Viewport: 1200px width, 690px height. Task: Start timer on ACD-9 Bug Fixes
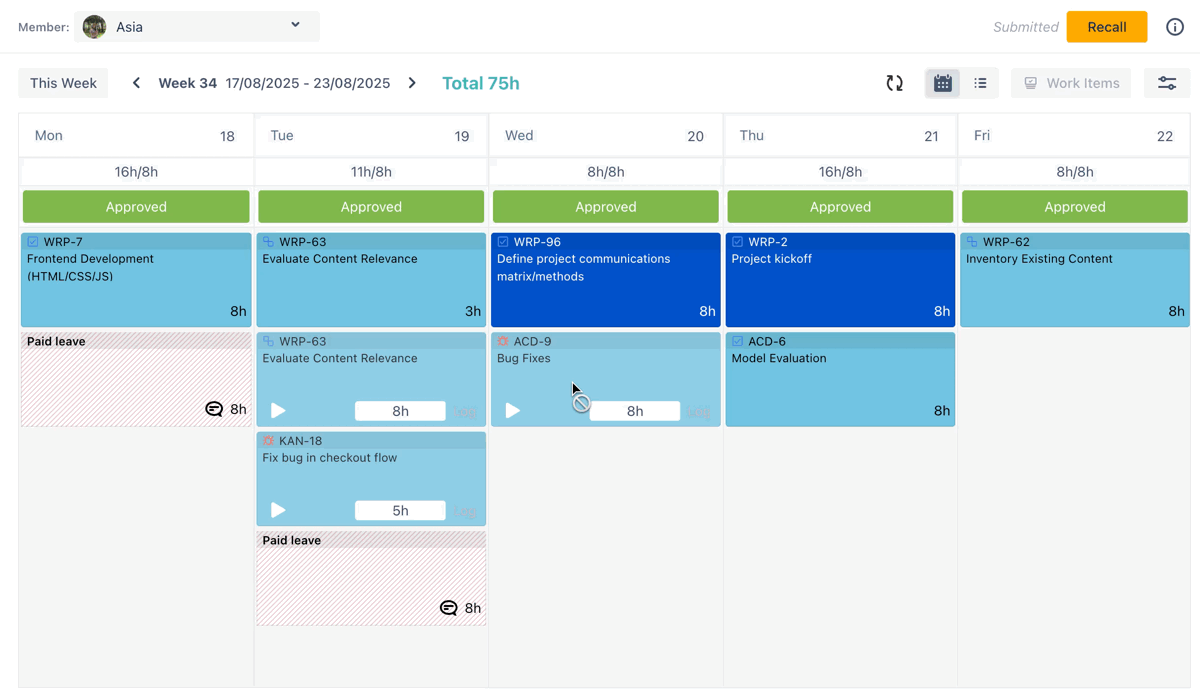point(513,410)
